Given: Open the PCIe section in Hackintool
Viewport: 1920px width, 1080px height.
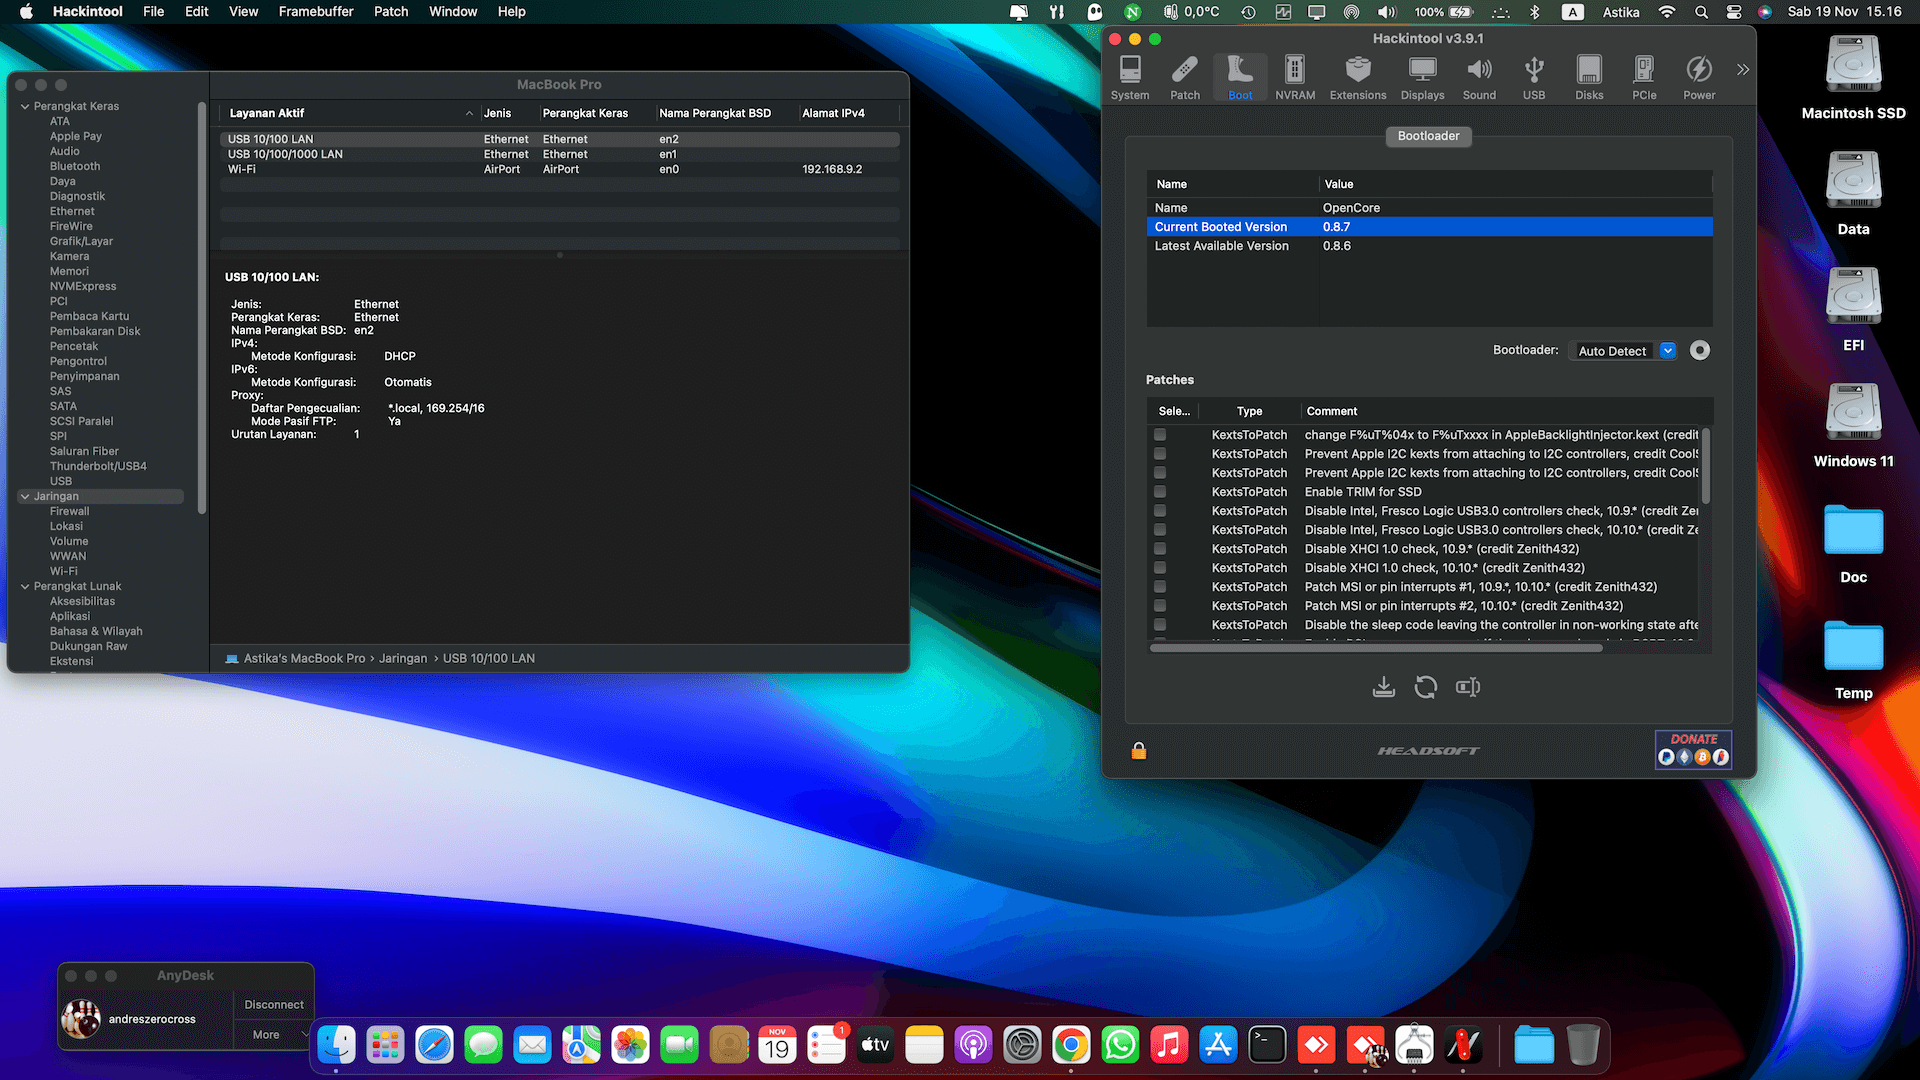Looking at the screenshot, I should coord(1644,77).
